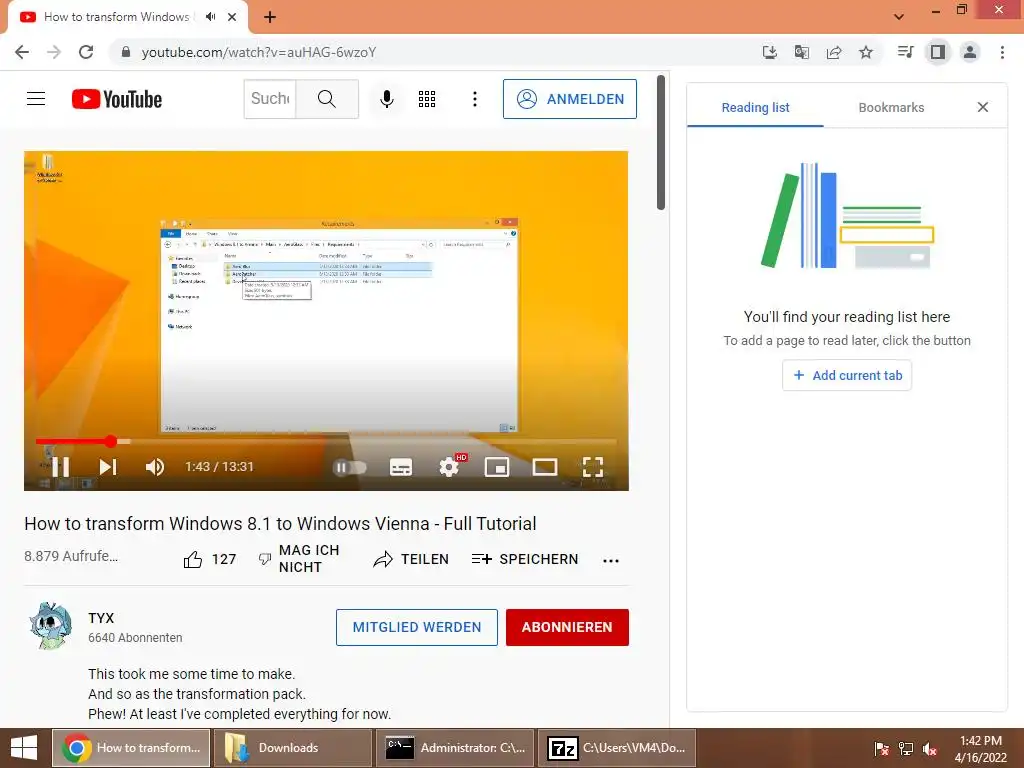This screenshot has height=768, width=1024.
Task: Toggle subtitles/closed captions button
Action: (400, 467)
